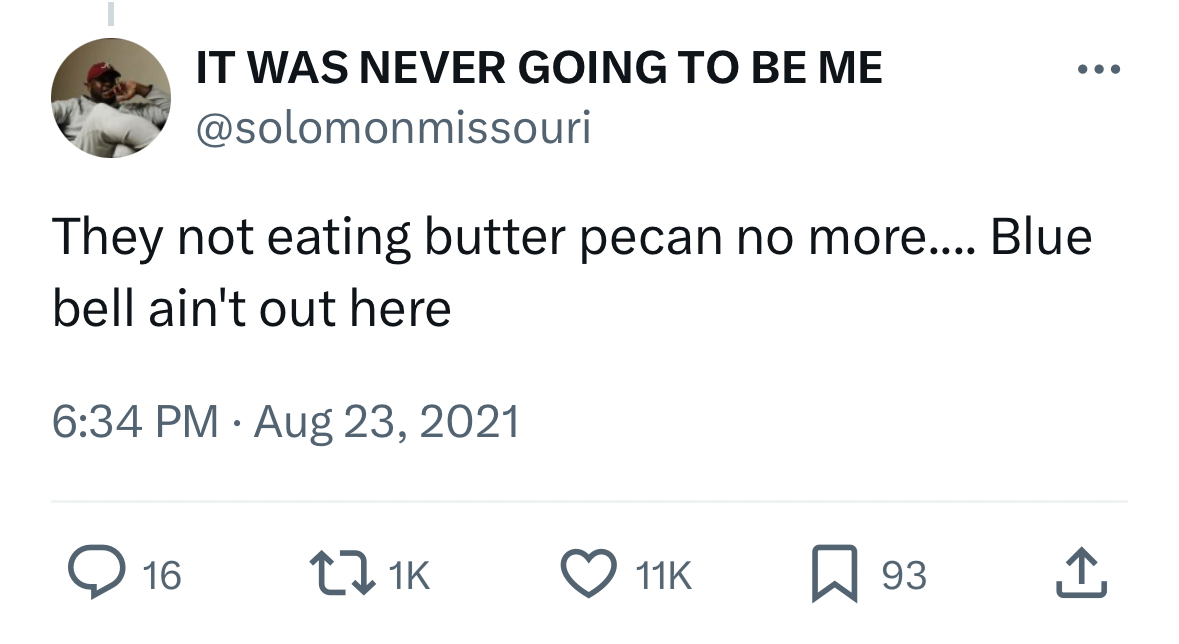Like the tweet with the heart icon
Image resolution: width=1179 pixels, height=644 pixels.
click(x=588, y=575)
